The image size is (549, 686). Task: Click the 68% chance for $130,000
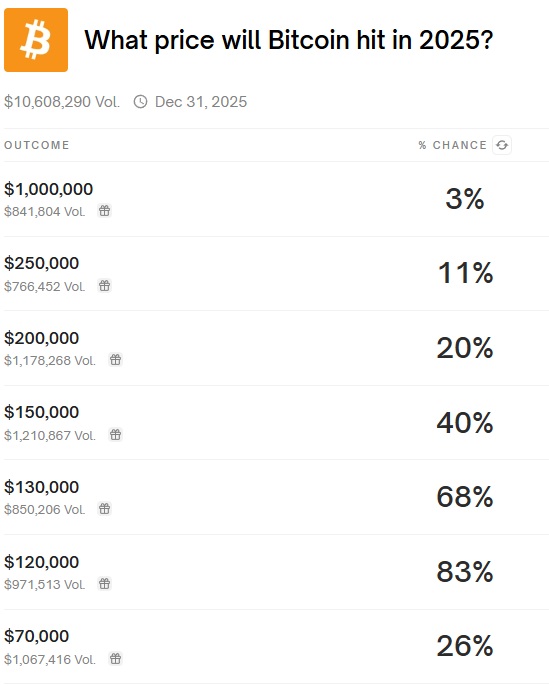pyautogui.click(x=465, y=497)
